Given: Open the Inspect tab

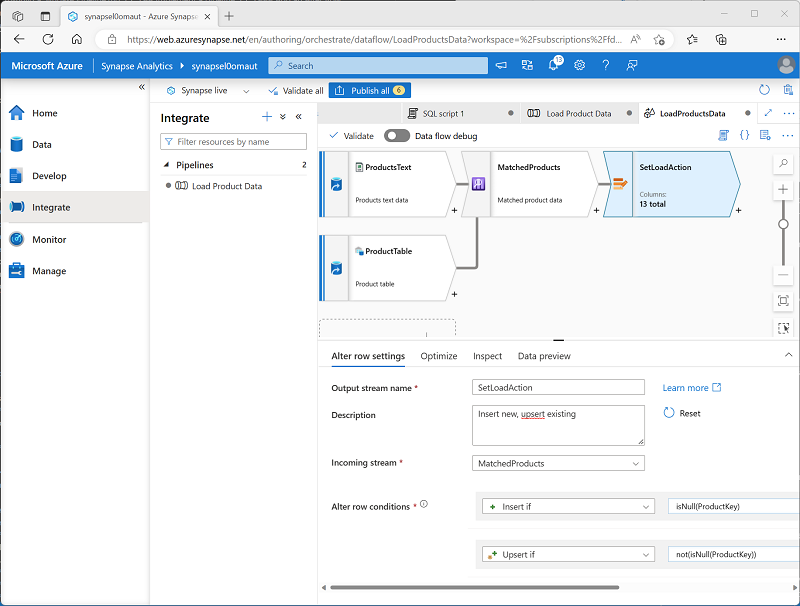Looking at the screenshot, I should coord(487,356).
